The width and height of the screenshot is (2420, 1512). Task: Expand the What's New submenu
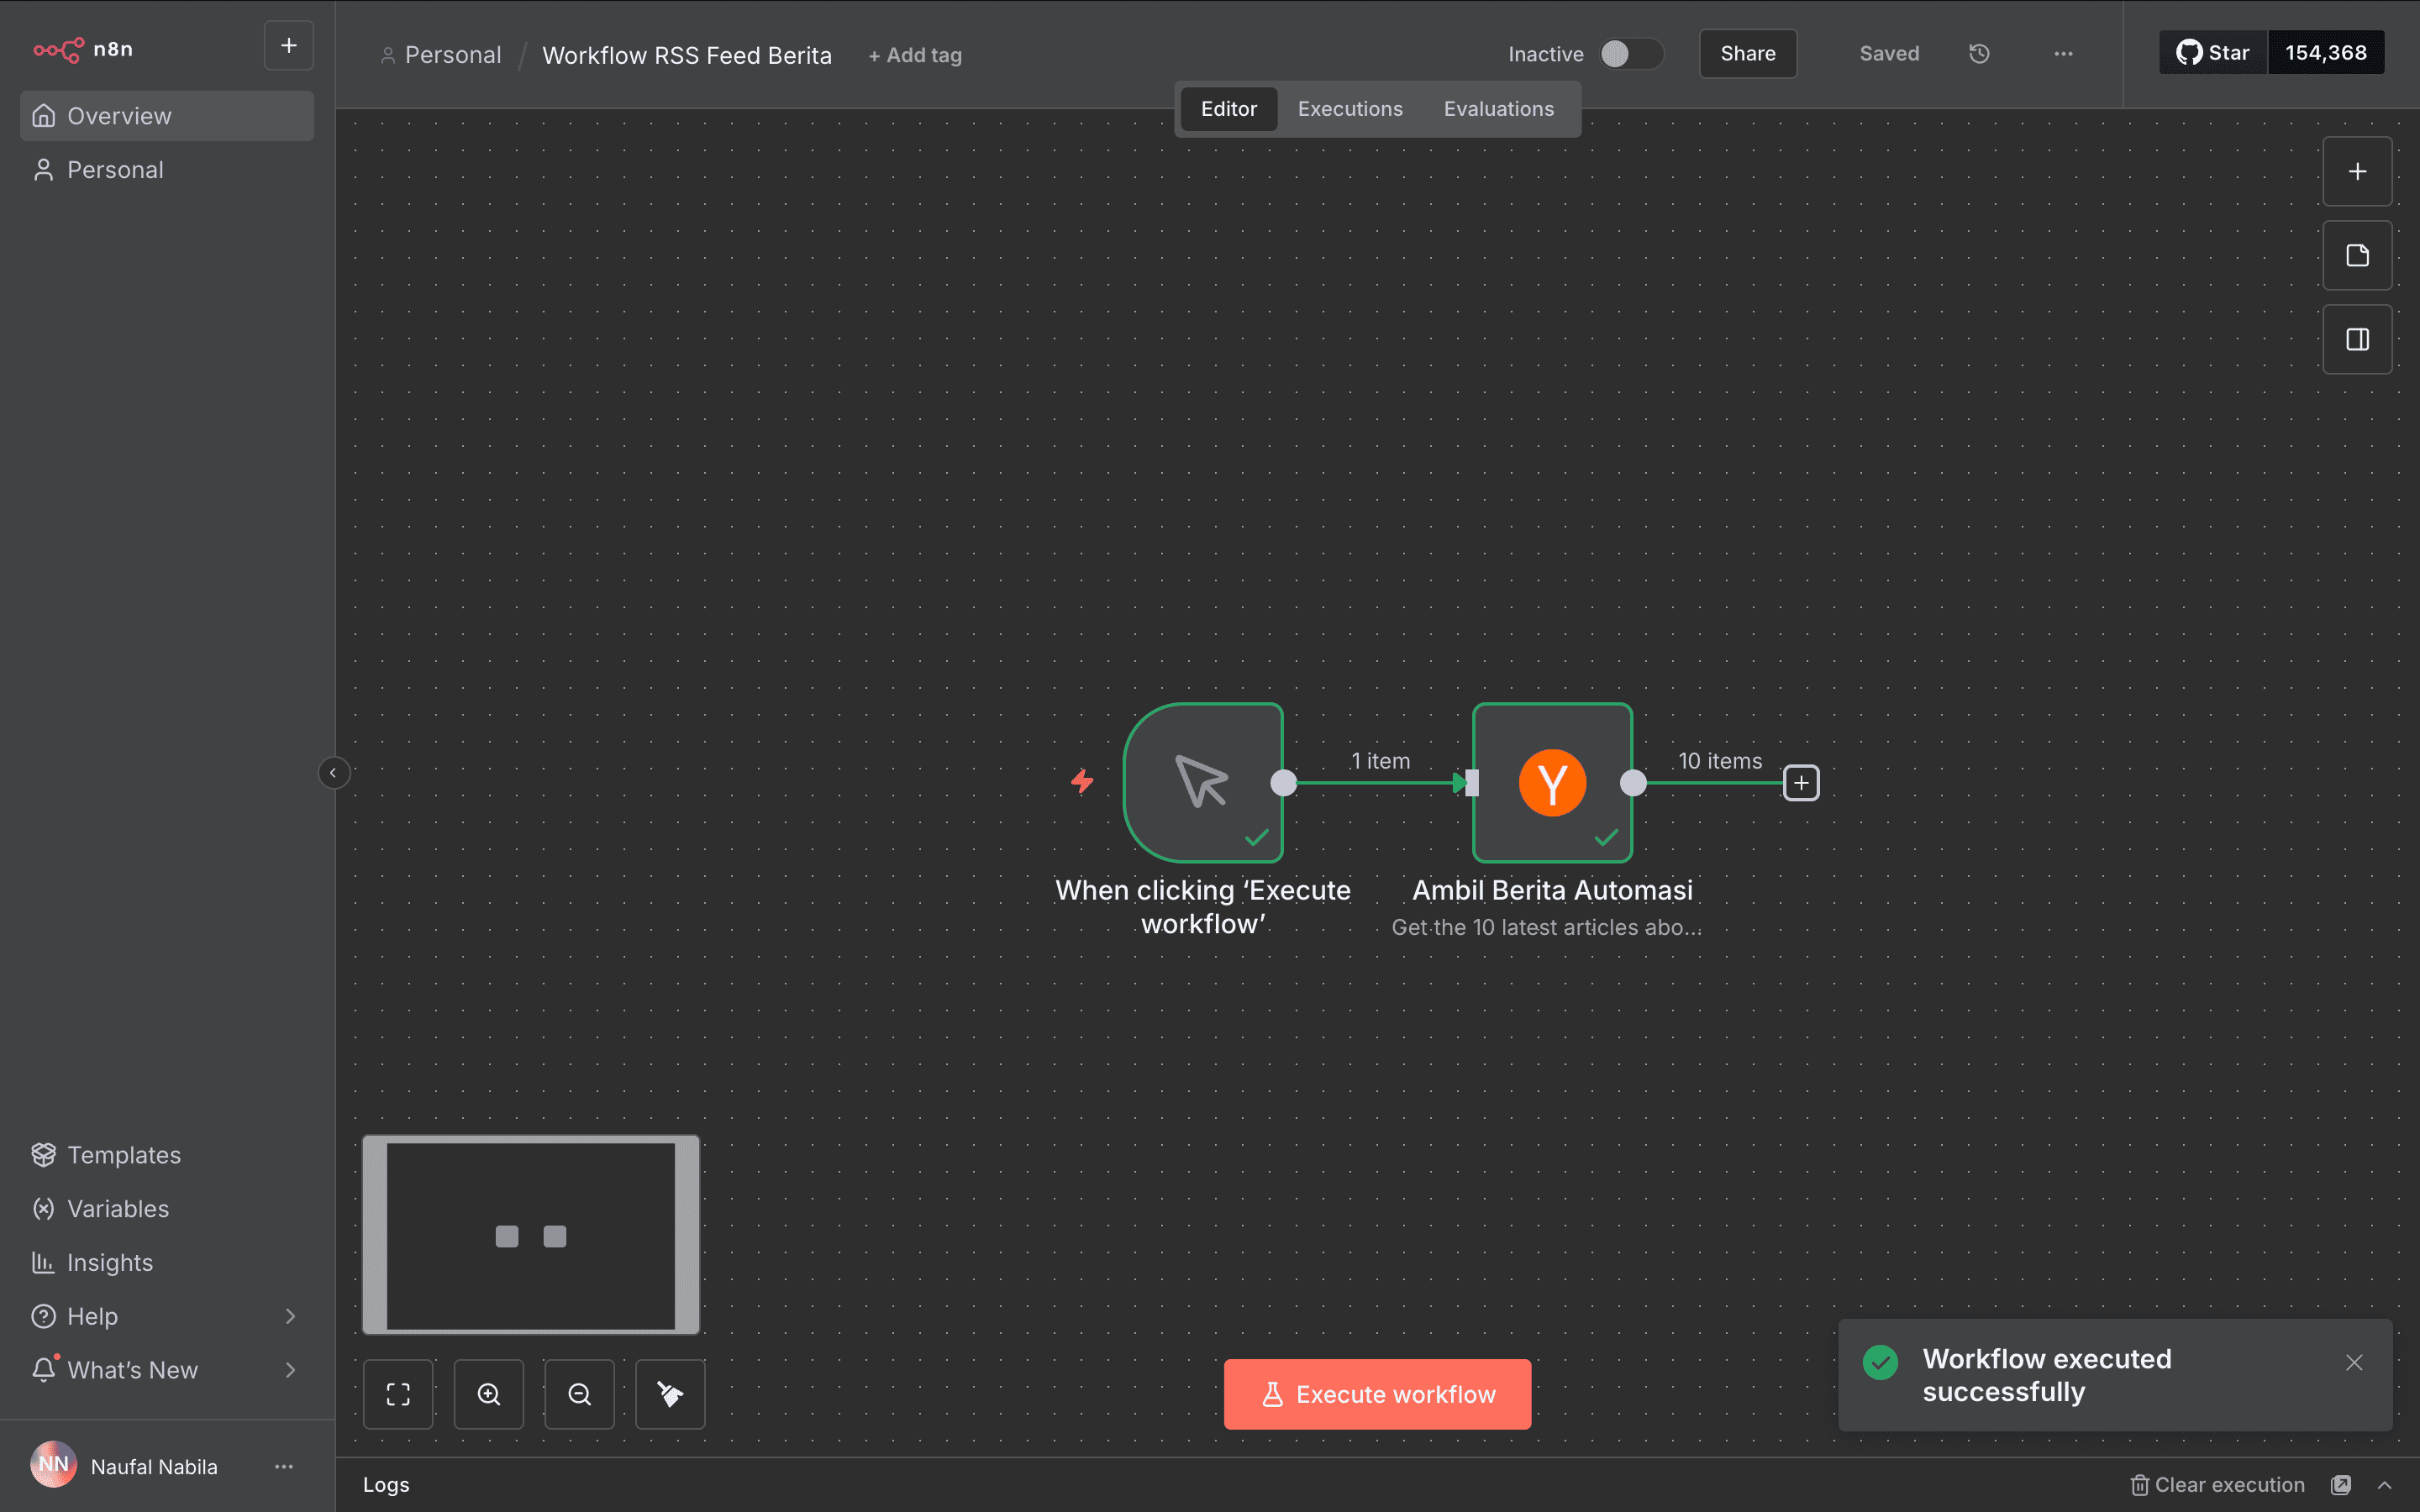(x=290, y=1370)
